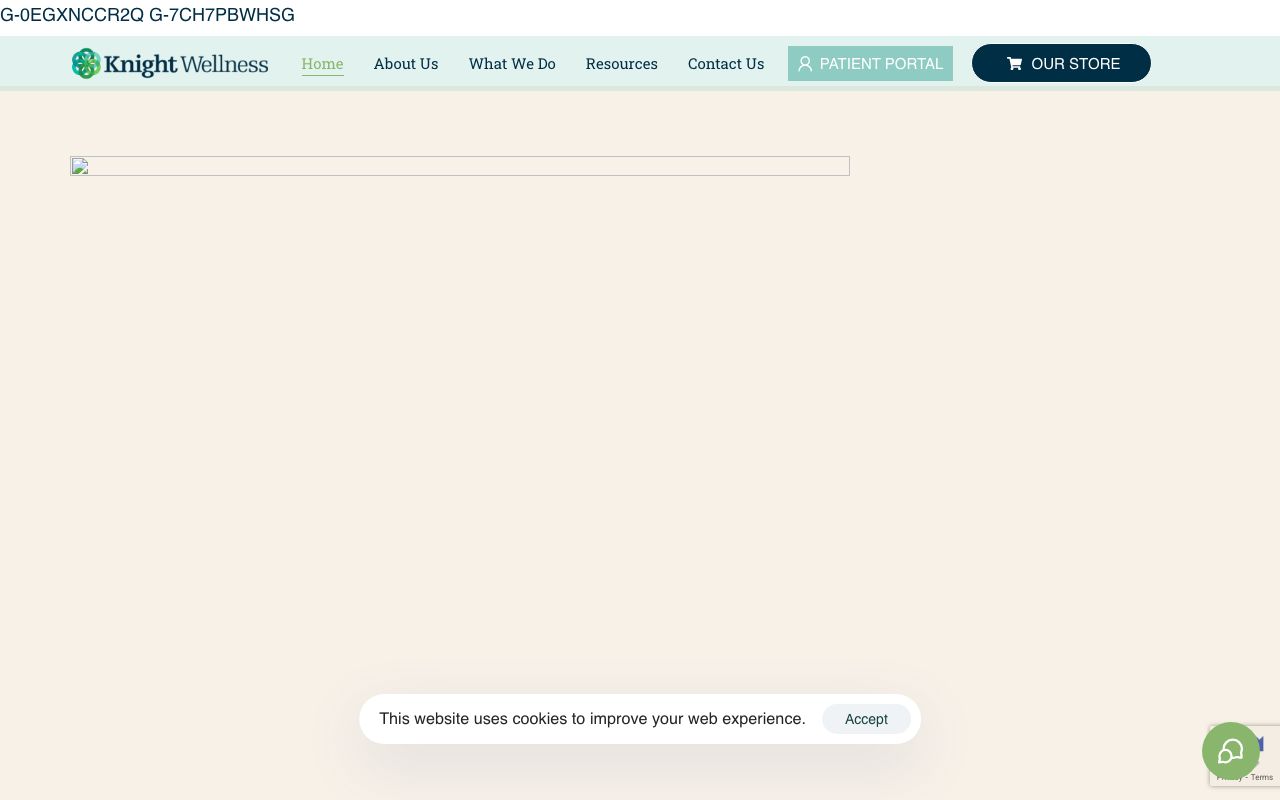1280x800 pixels.
Task: Click the shopping cart icon in Our Store
Action: [x=1014, y=64]
